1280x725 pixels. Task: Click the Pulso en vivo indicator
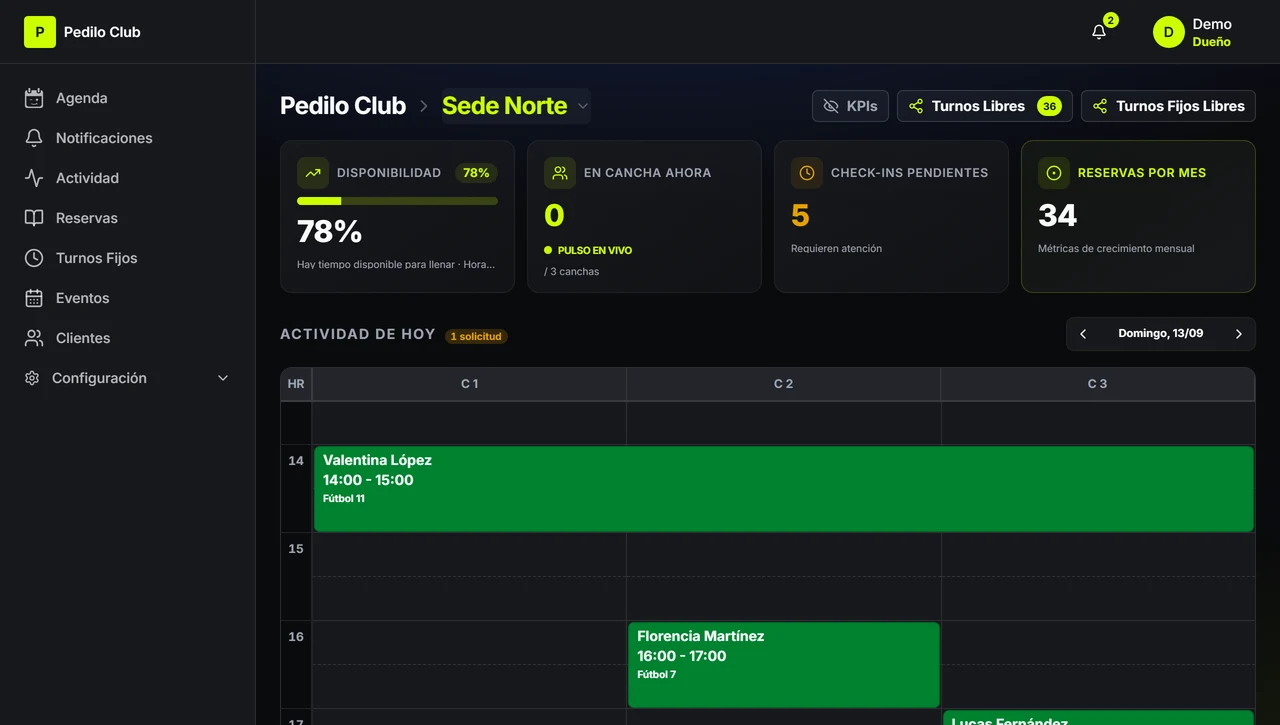click(x=588, y=250)
